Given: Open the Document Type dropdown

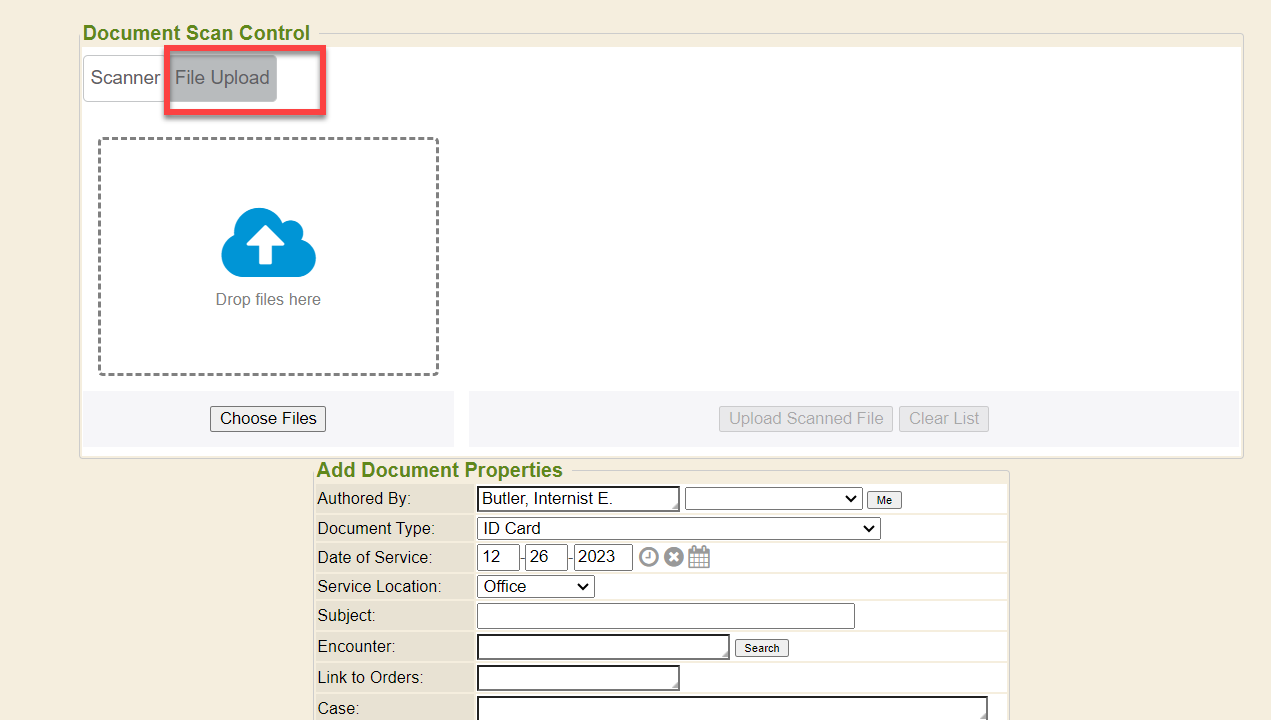Looking at the screenshot, I should (678, 528).
